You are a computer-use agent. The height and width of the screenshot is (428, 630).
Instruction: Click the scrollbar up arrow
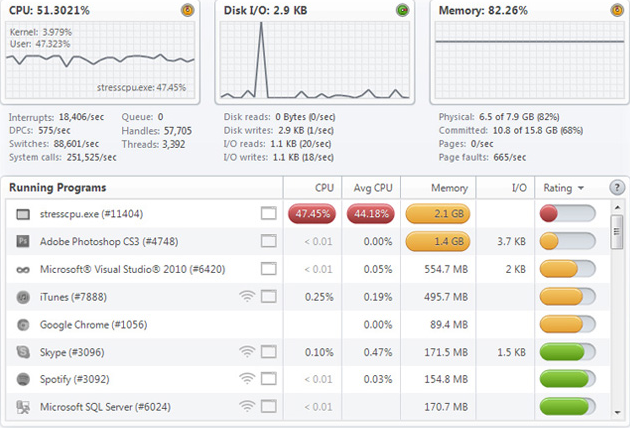(617, 207)
